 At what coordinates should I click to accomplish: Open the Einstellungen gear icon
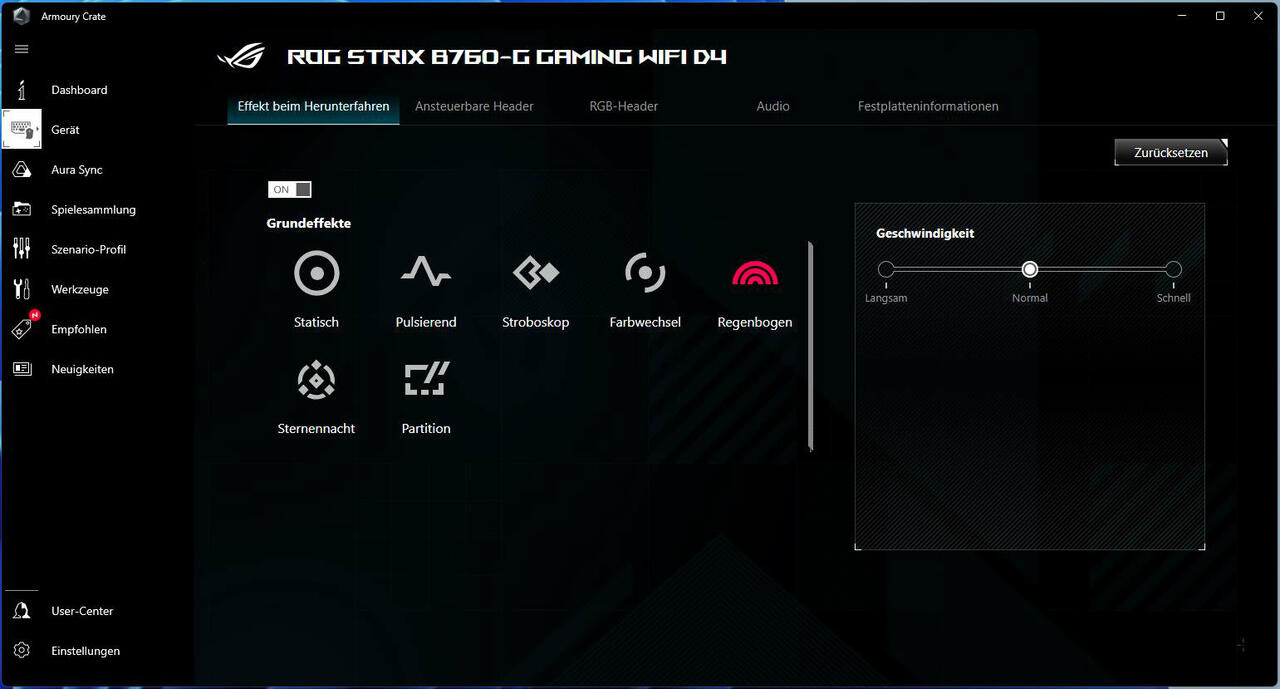21,651
